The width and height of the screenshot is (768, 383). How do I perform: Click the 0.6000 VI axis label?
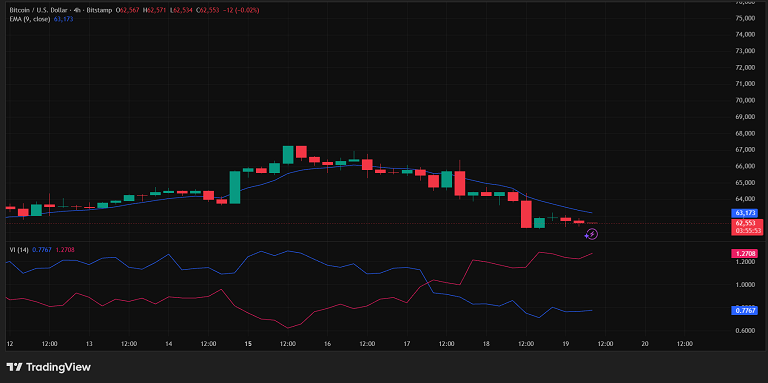(744, 330)
